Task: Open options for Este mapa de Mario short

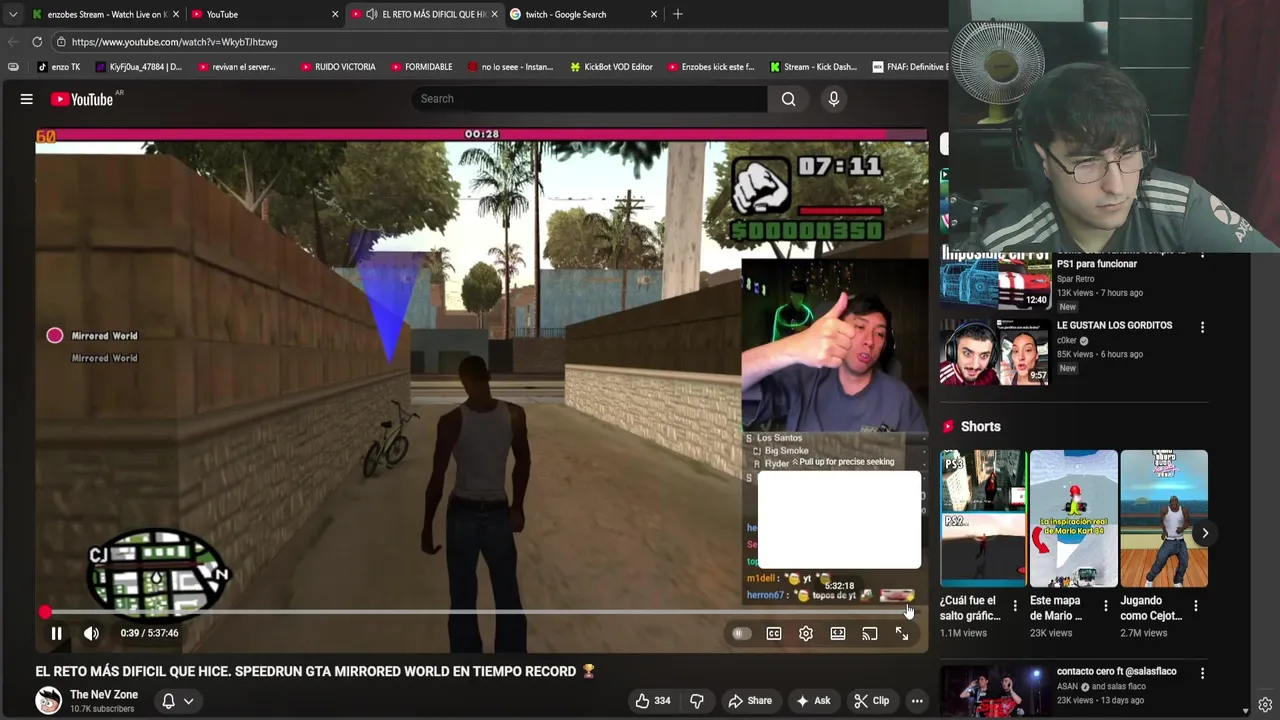Action: point(1105,606)
